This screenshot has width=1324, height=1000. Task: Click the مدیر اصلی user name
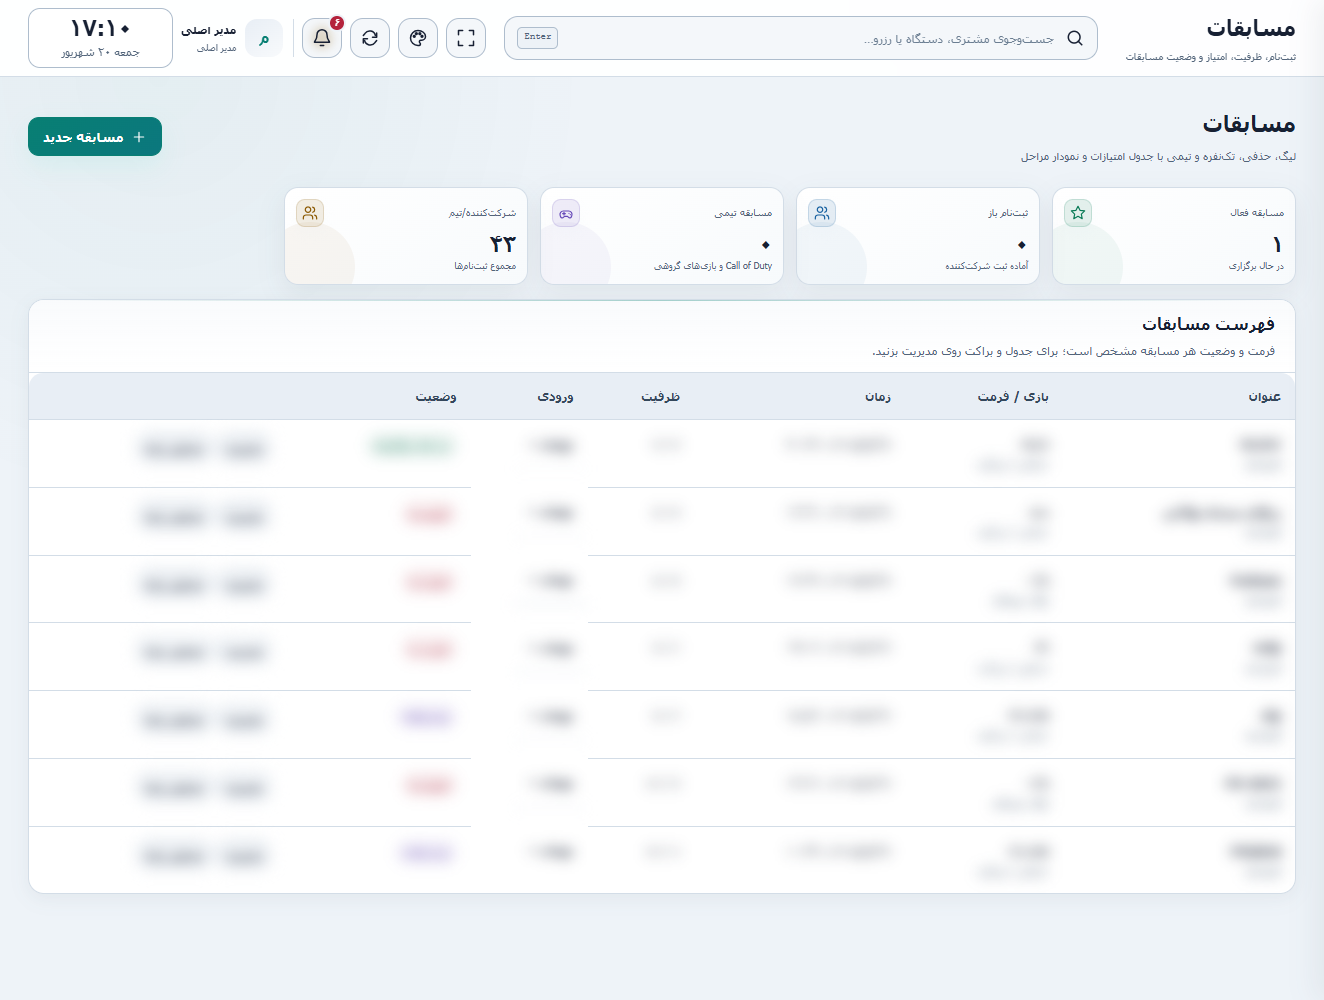click(x=209, y=30)
